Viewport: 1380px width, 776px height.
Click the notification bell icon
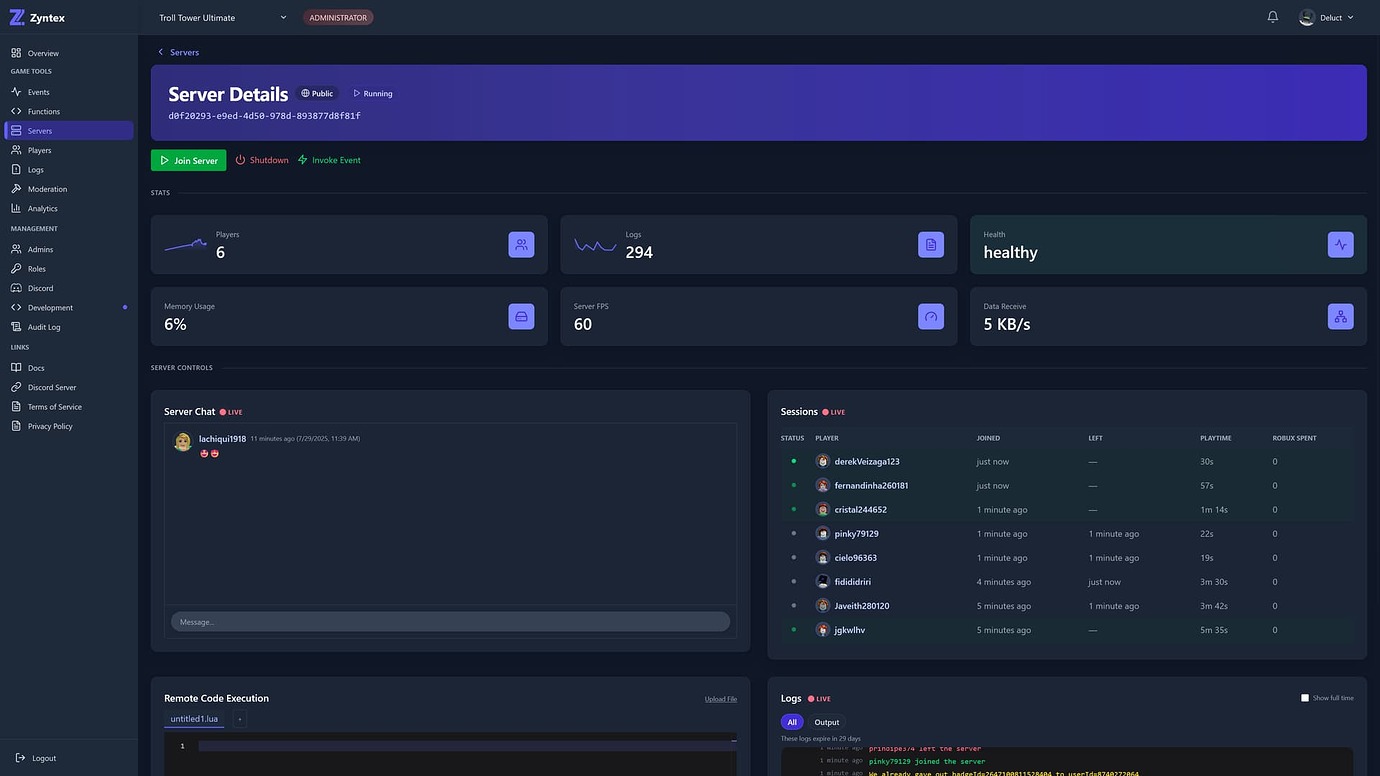(x=1271, y=17)
